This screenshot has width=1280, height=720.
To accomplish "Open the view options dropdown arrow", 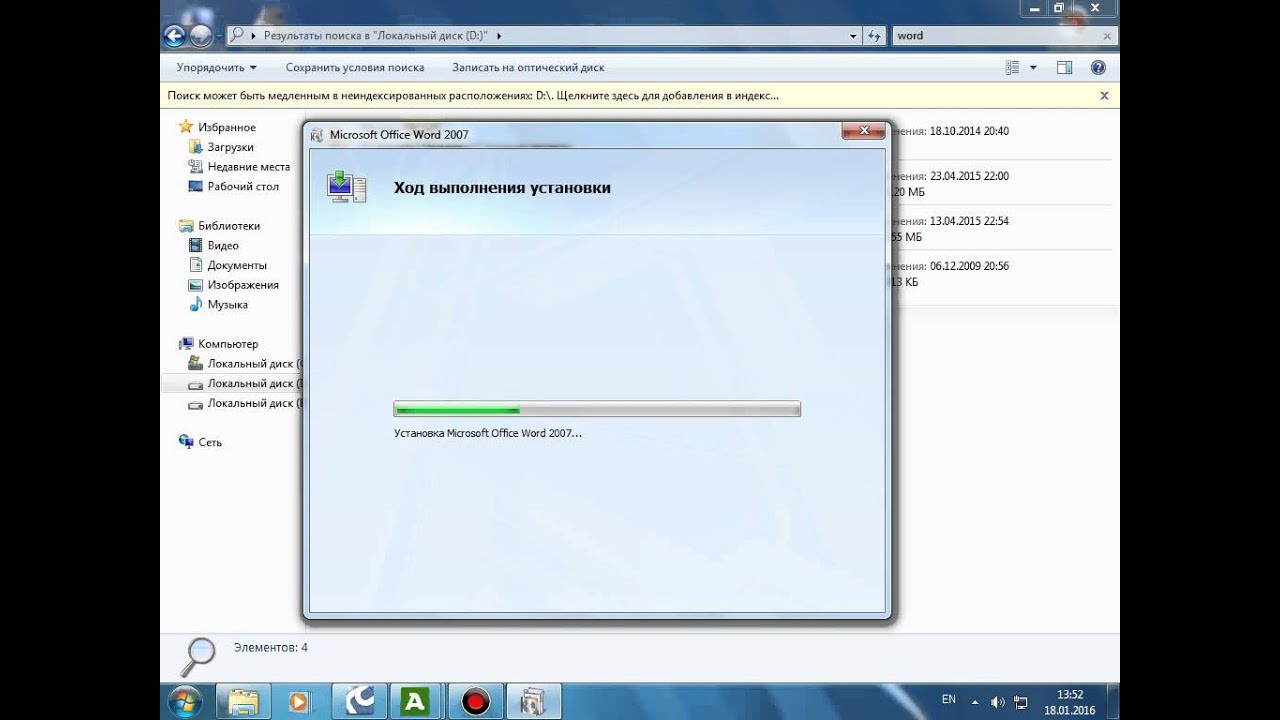I will pos(1034,67).
